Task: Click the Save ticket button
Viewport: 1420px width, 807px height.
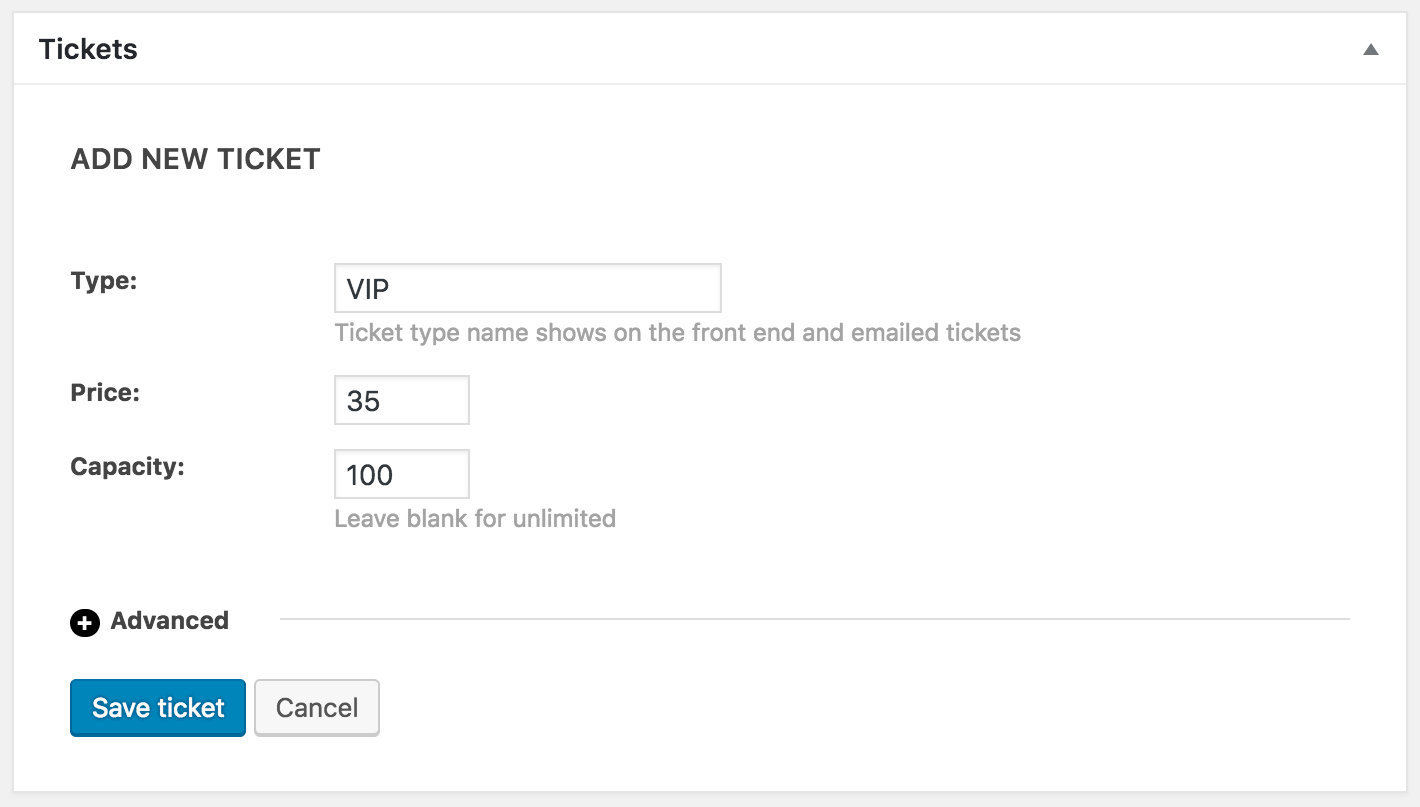Action: click(157, 707)
